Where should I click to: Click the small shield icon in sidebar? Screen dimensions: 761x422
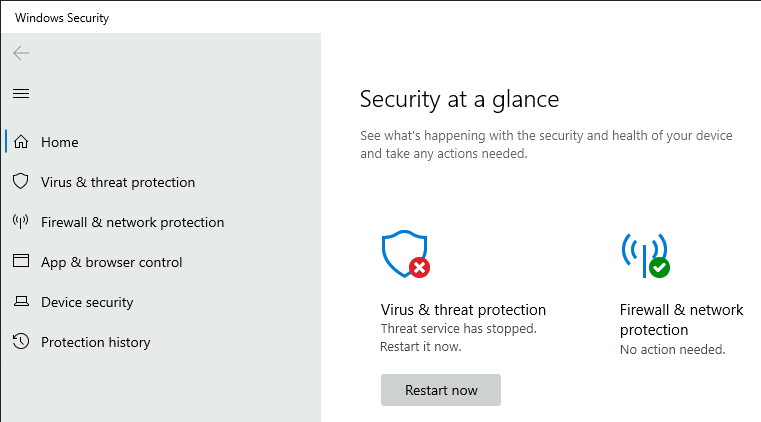pyautogui.click(x=21, y=182)
